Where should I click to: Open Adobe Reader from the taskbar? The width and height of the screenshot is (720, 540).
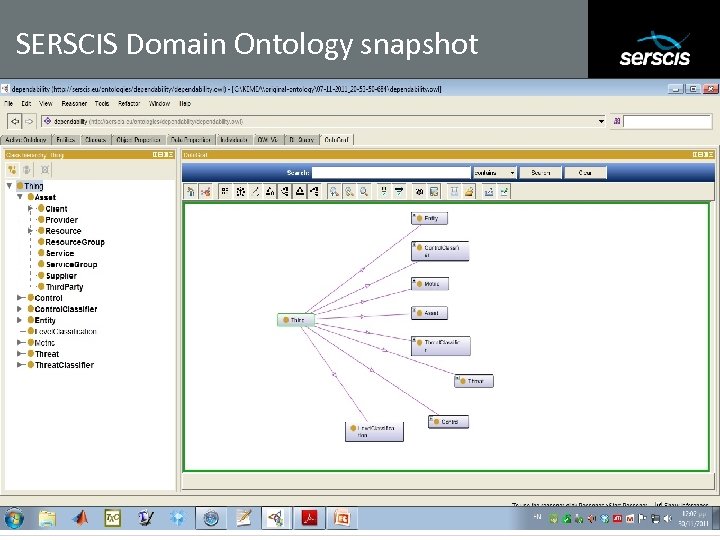pos(309,518)
